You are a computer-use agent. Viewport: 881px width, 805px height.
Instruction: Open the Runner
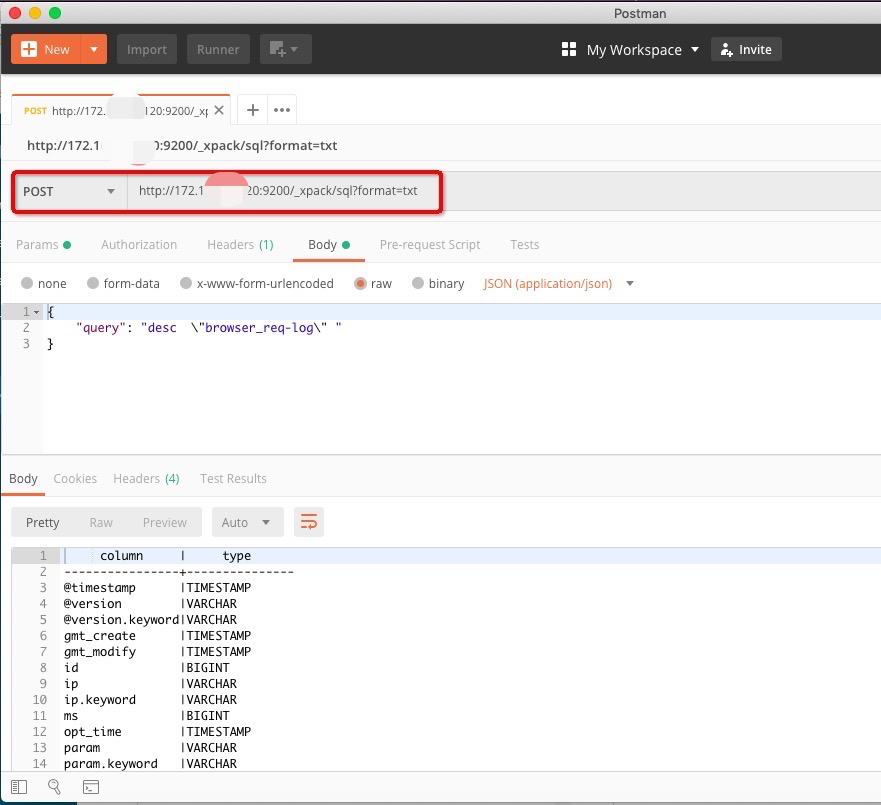218,49
